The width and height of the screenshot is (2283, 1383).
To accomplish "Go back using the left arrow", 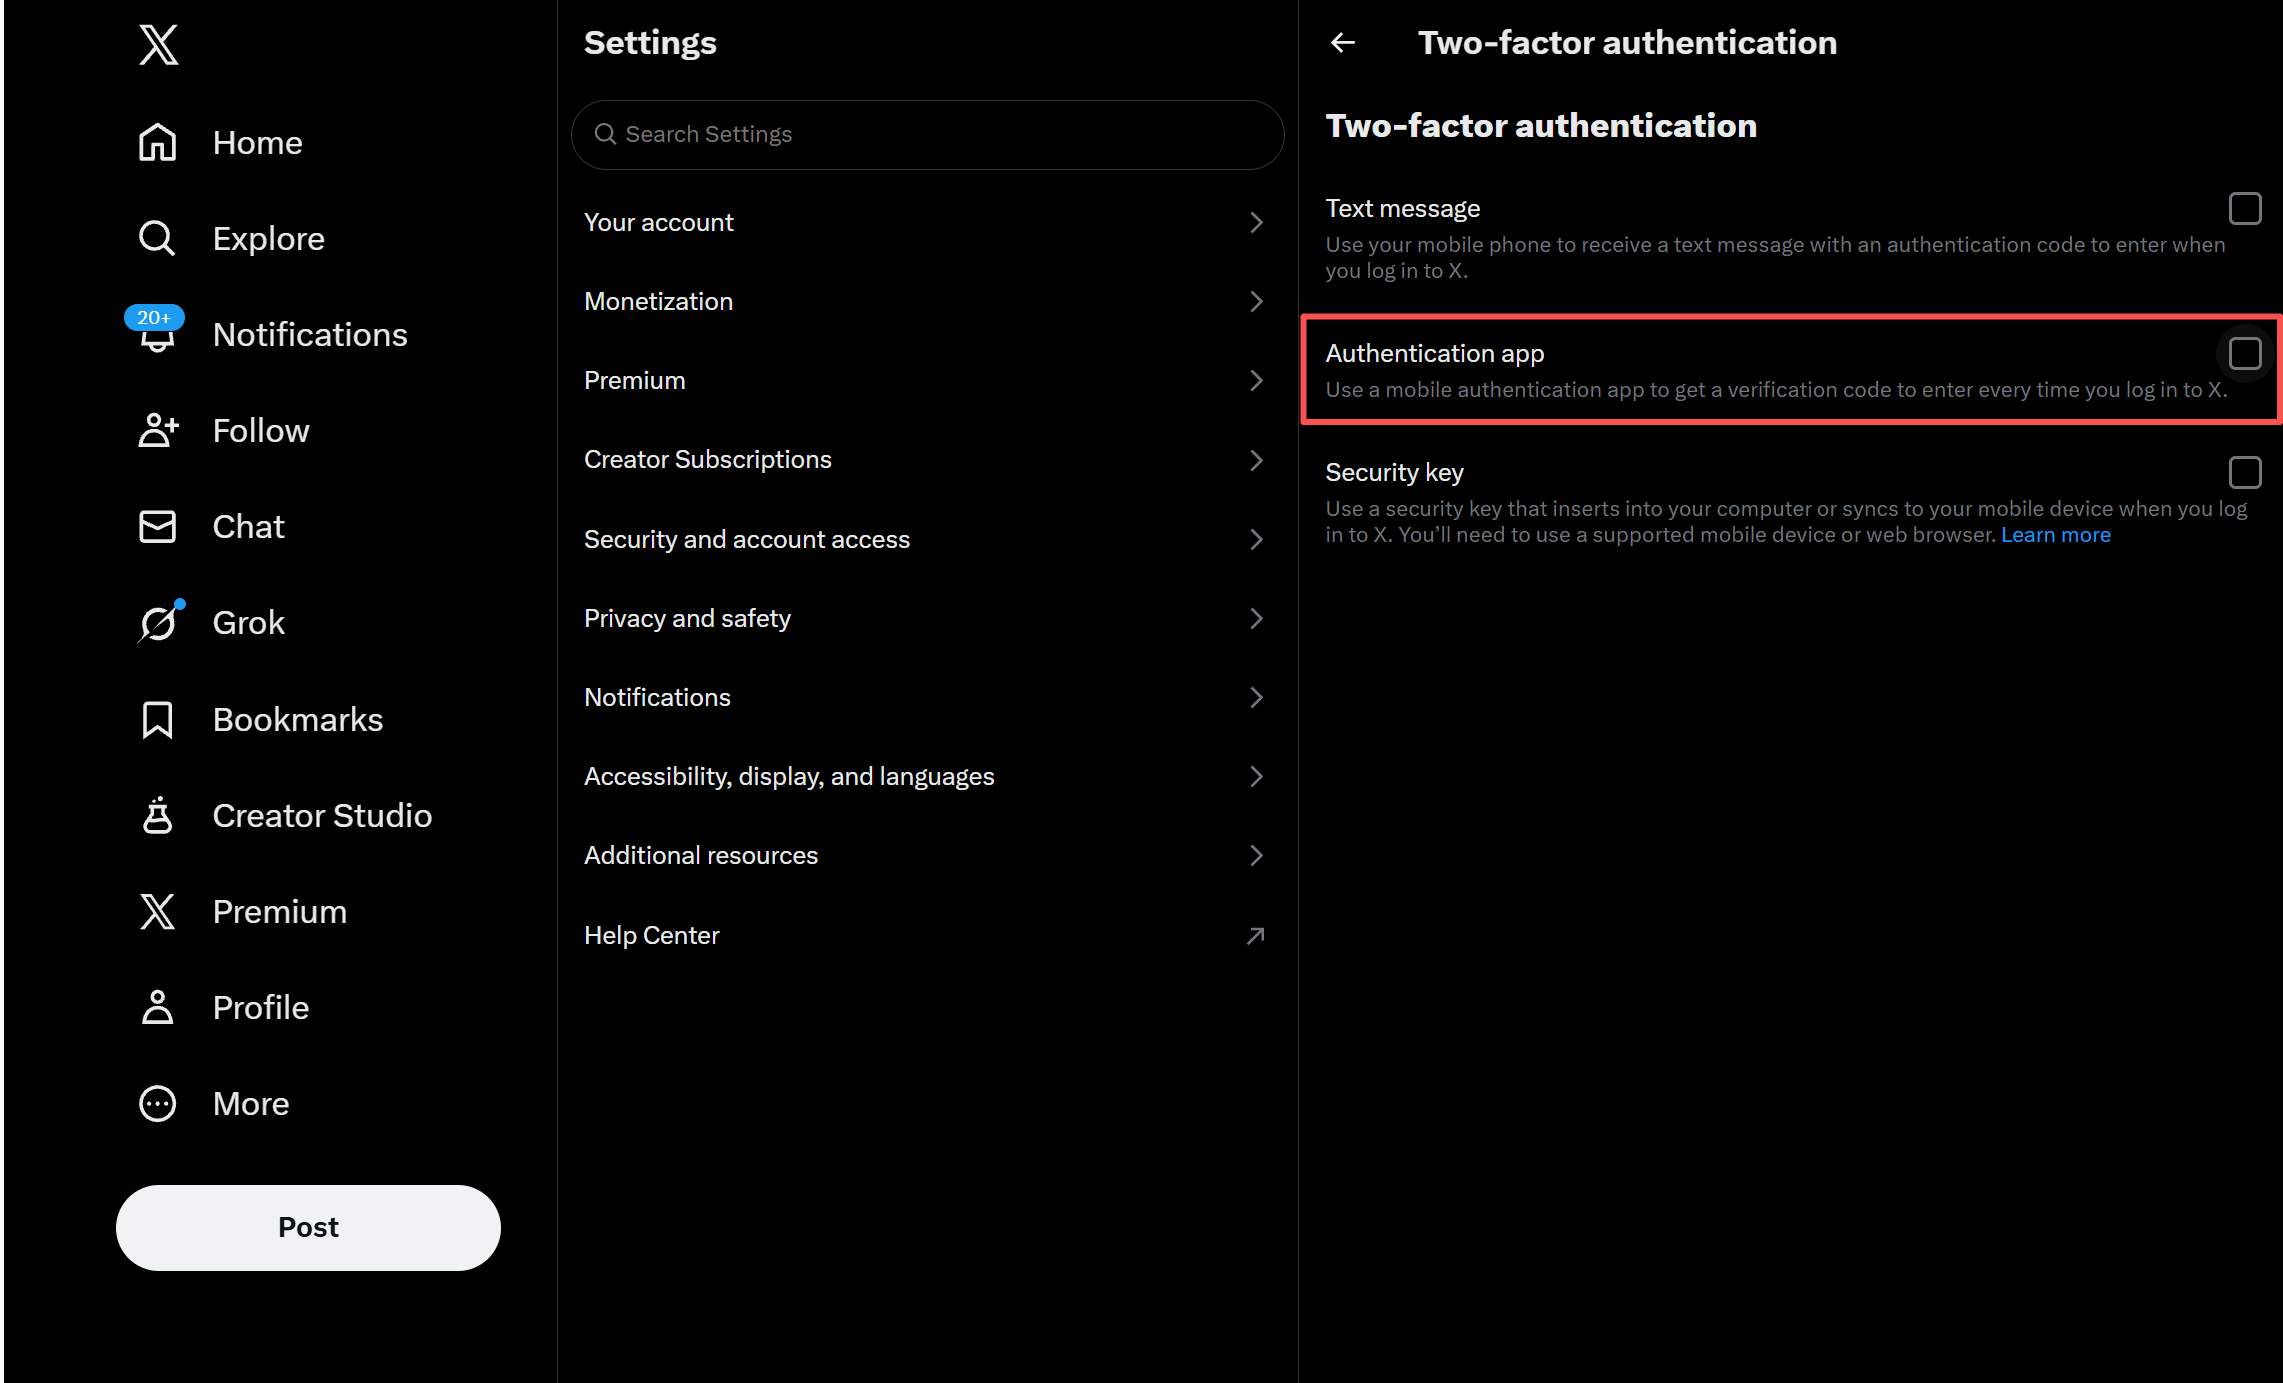I will point(1343,42).
